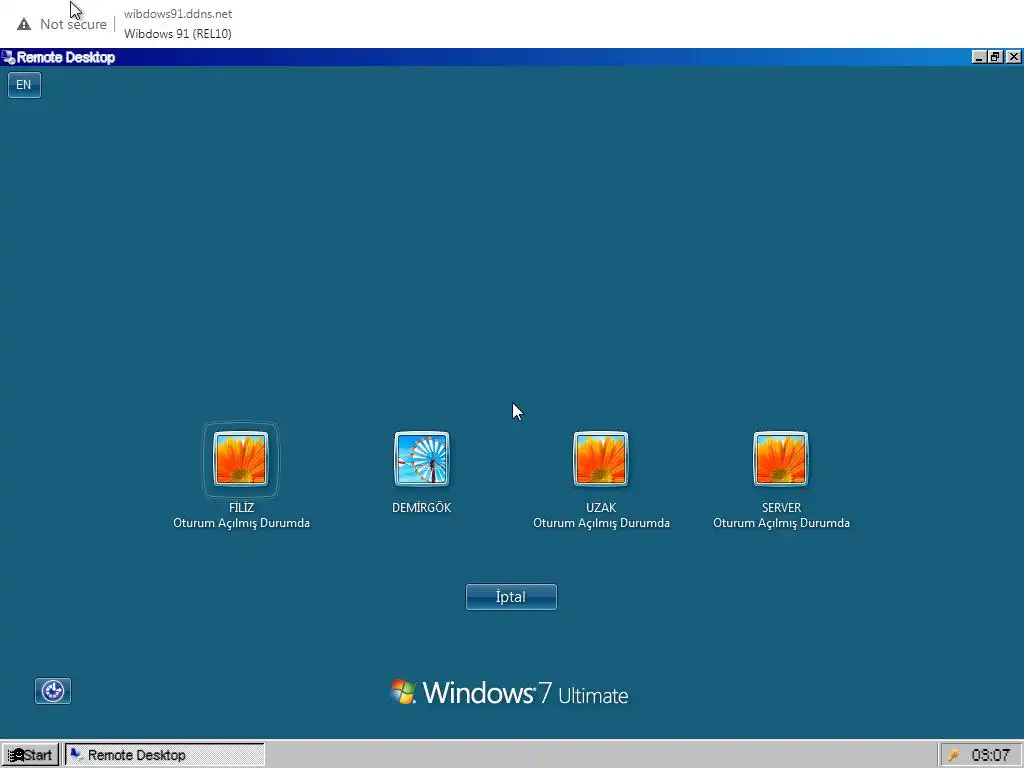Open the Start menu

point(31,755)
